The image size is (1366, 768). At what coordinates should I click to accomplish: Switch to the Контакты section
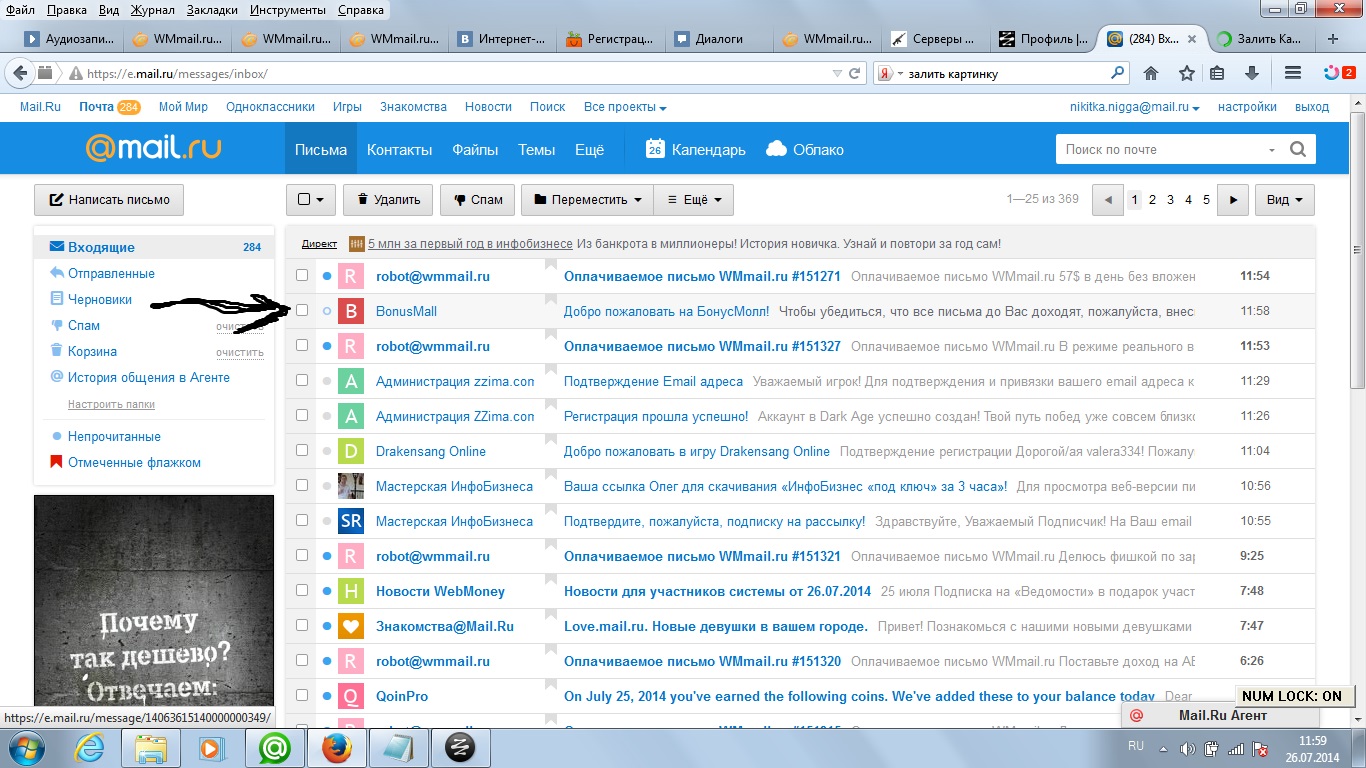tap(399, 150)
